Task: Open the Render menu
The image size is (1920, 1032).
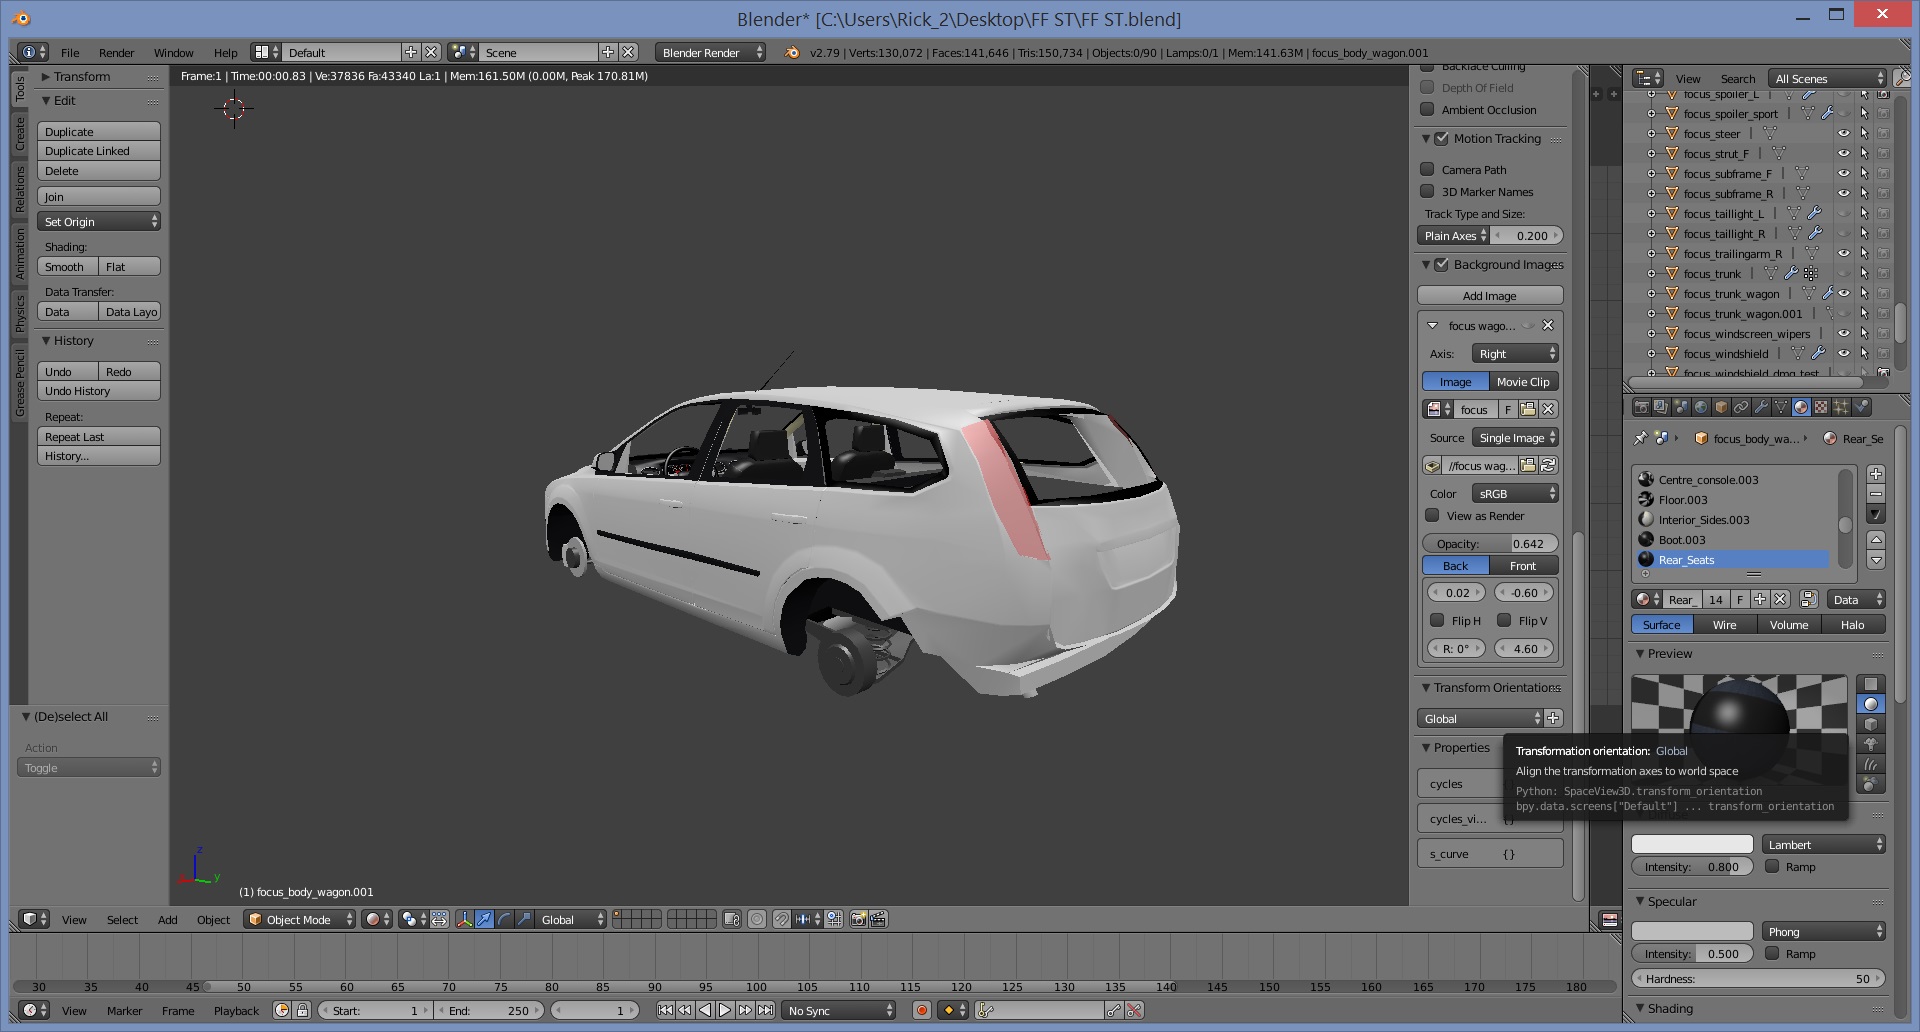Action: coord(116,53)
